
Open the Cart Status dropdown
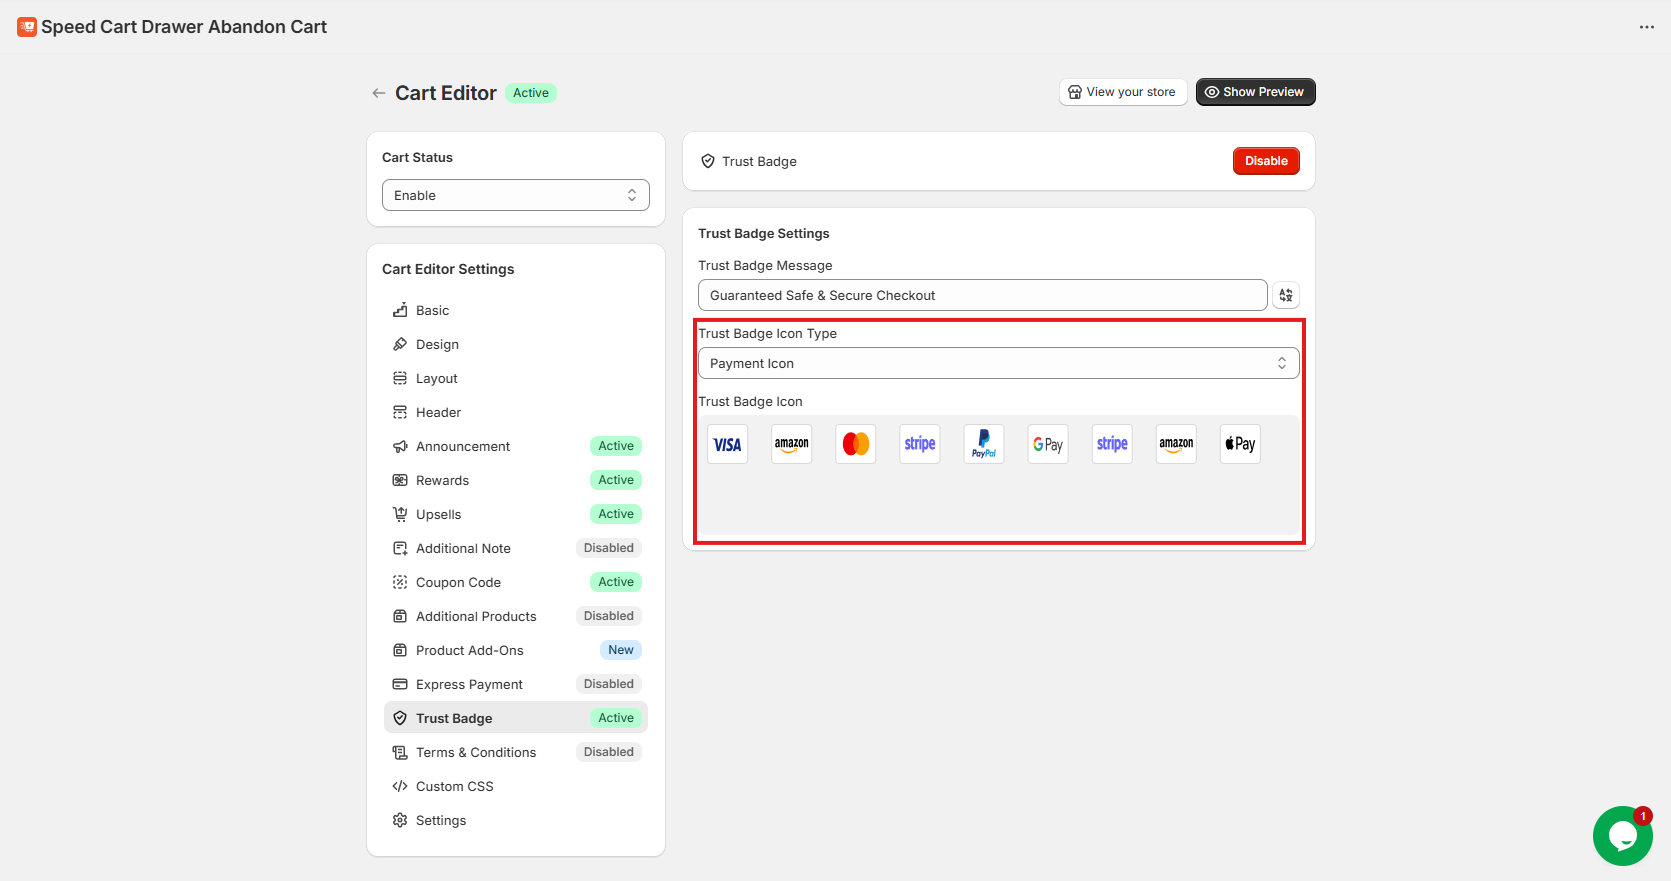pos(515,195)
